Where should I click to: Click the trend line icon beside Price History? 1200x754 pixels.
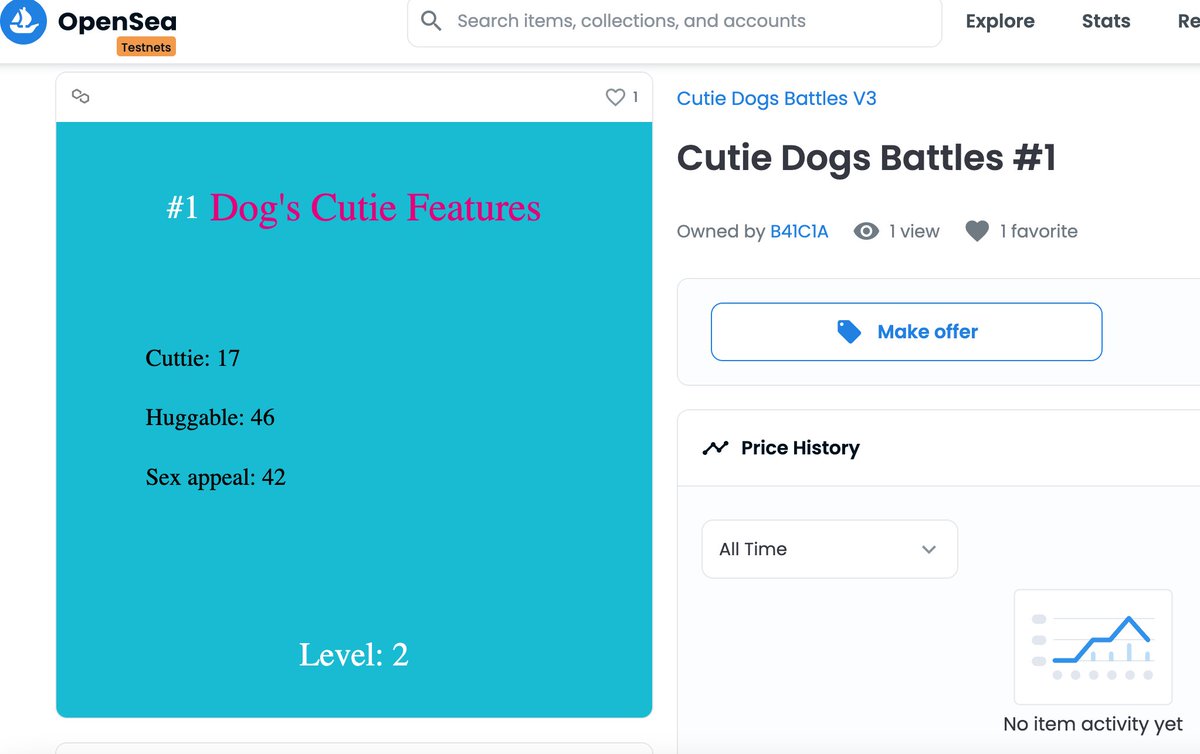pyautogui.click(x=715, y=448)
